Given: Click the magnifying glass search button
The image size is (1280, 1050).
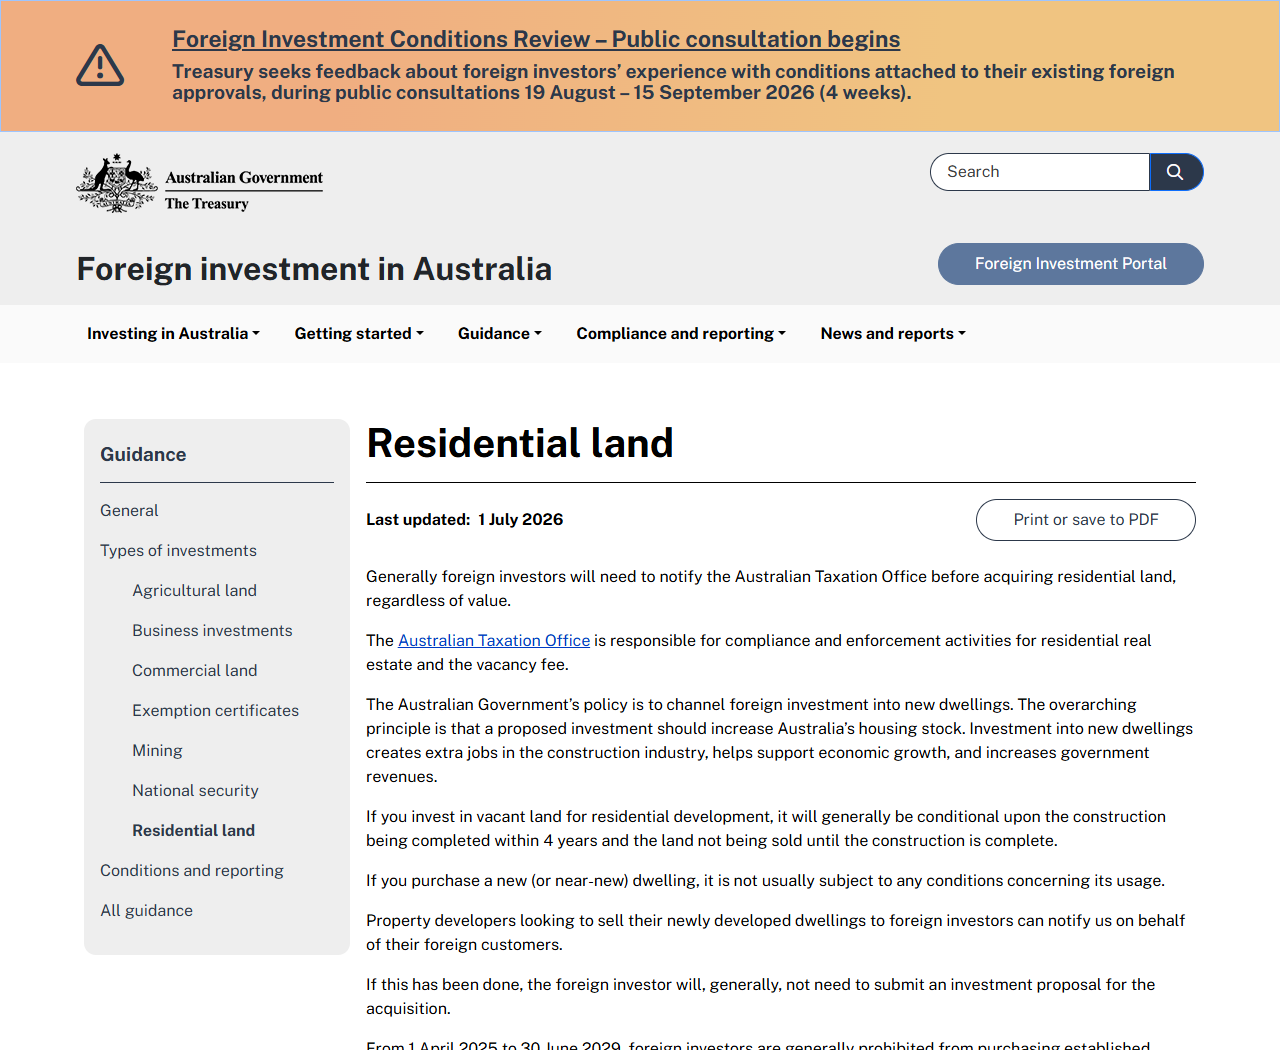Looking at the screenshot, I should (1176, 172).
